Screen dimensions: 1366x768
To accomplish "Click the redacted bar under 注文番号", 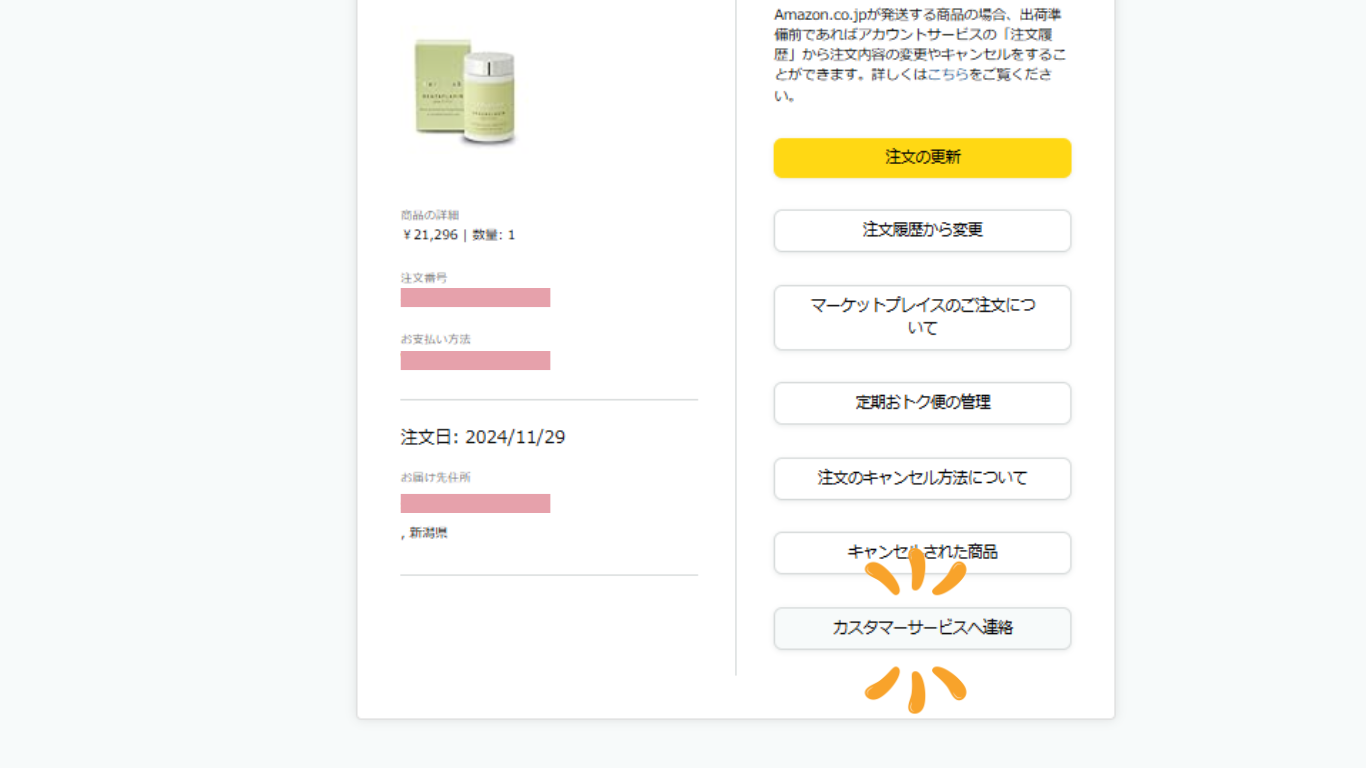I will (475, 298).
